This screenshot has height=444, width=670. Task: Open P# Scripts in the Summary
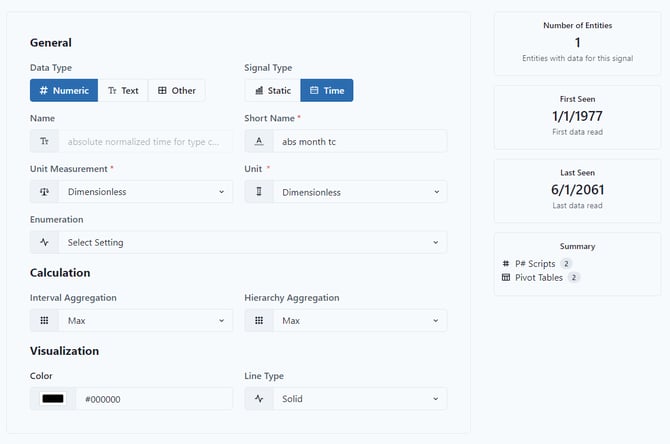(x=535, y=264)
